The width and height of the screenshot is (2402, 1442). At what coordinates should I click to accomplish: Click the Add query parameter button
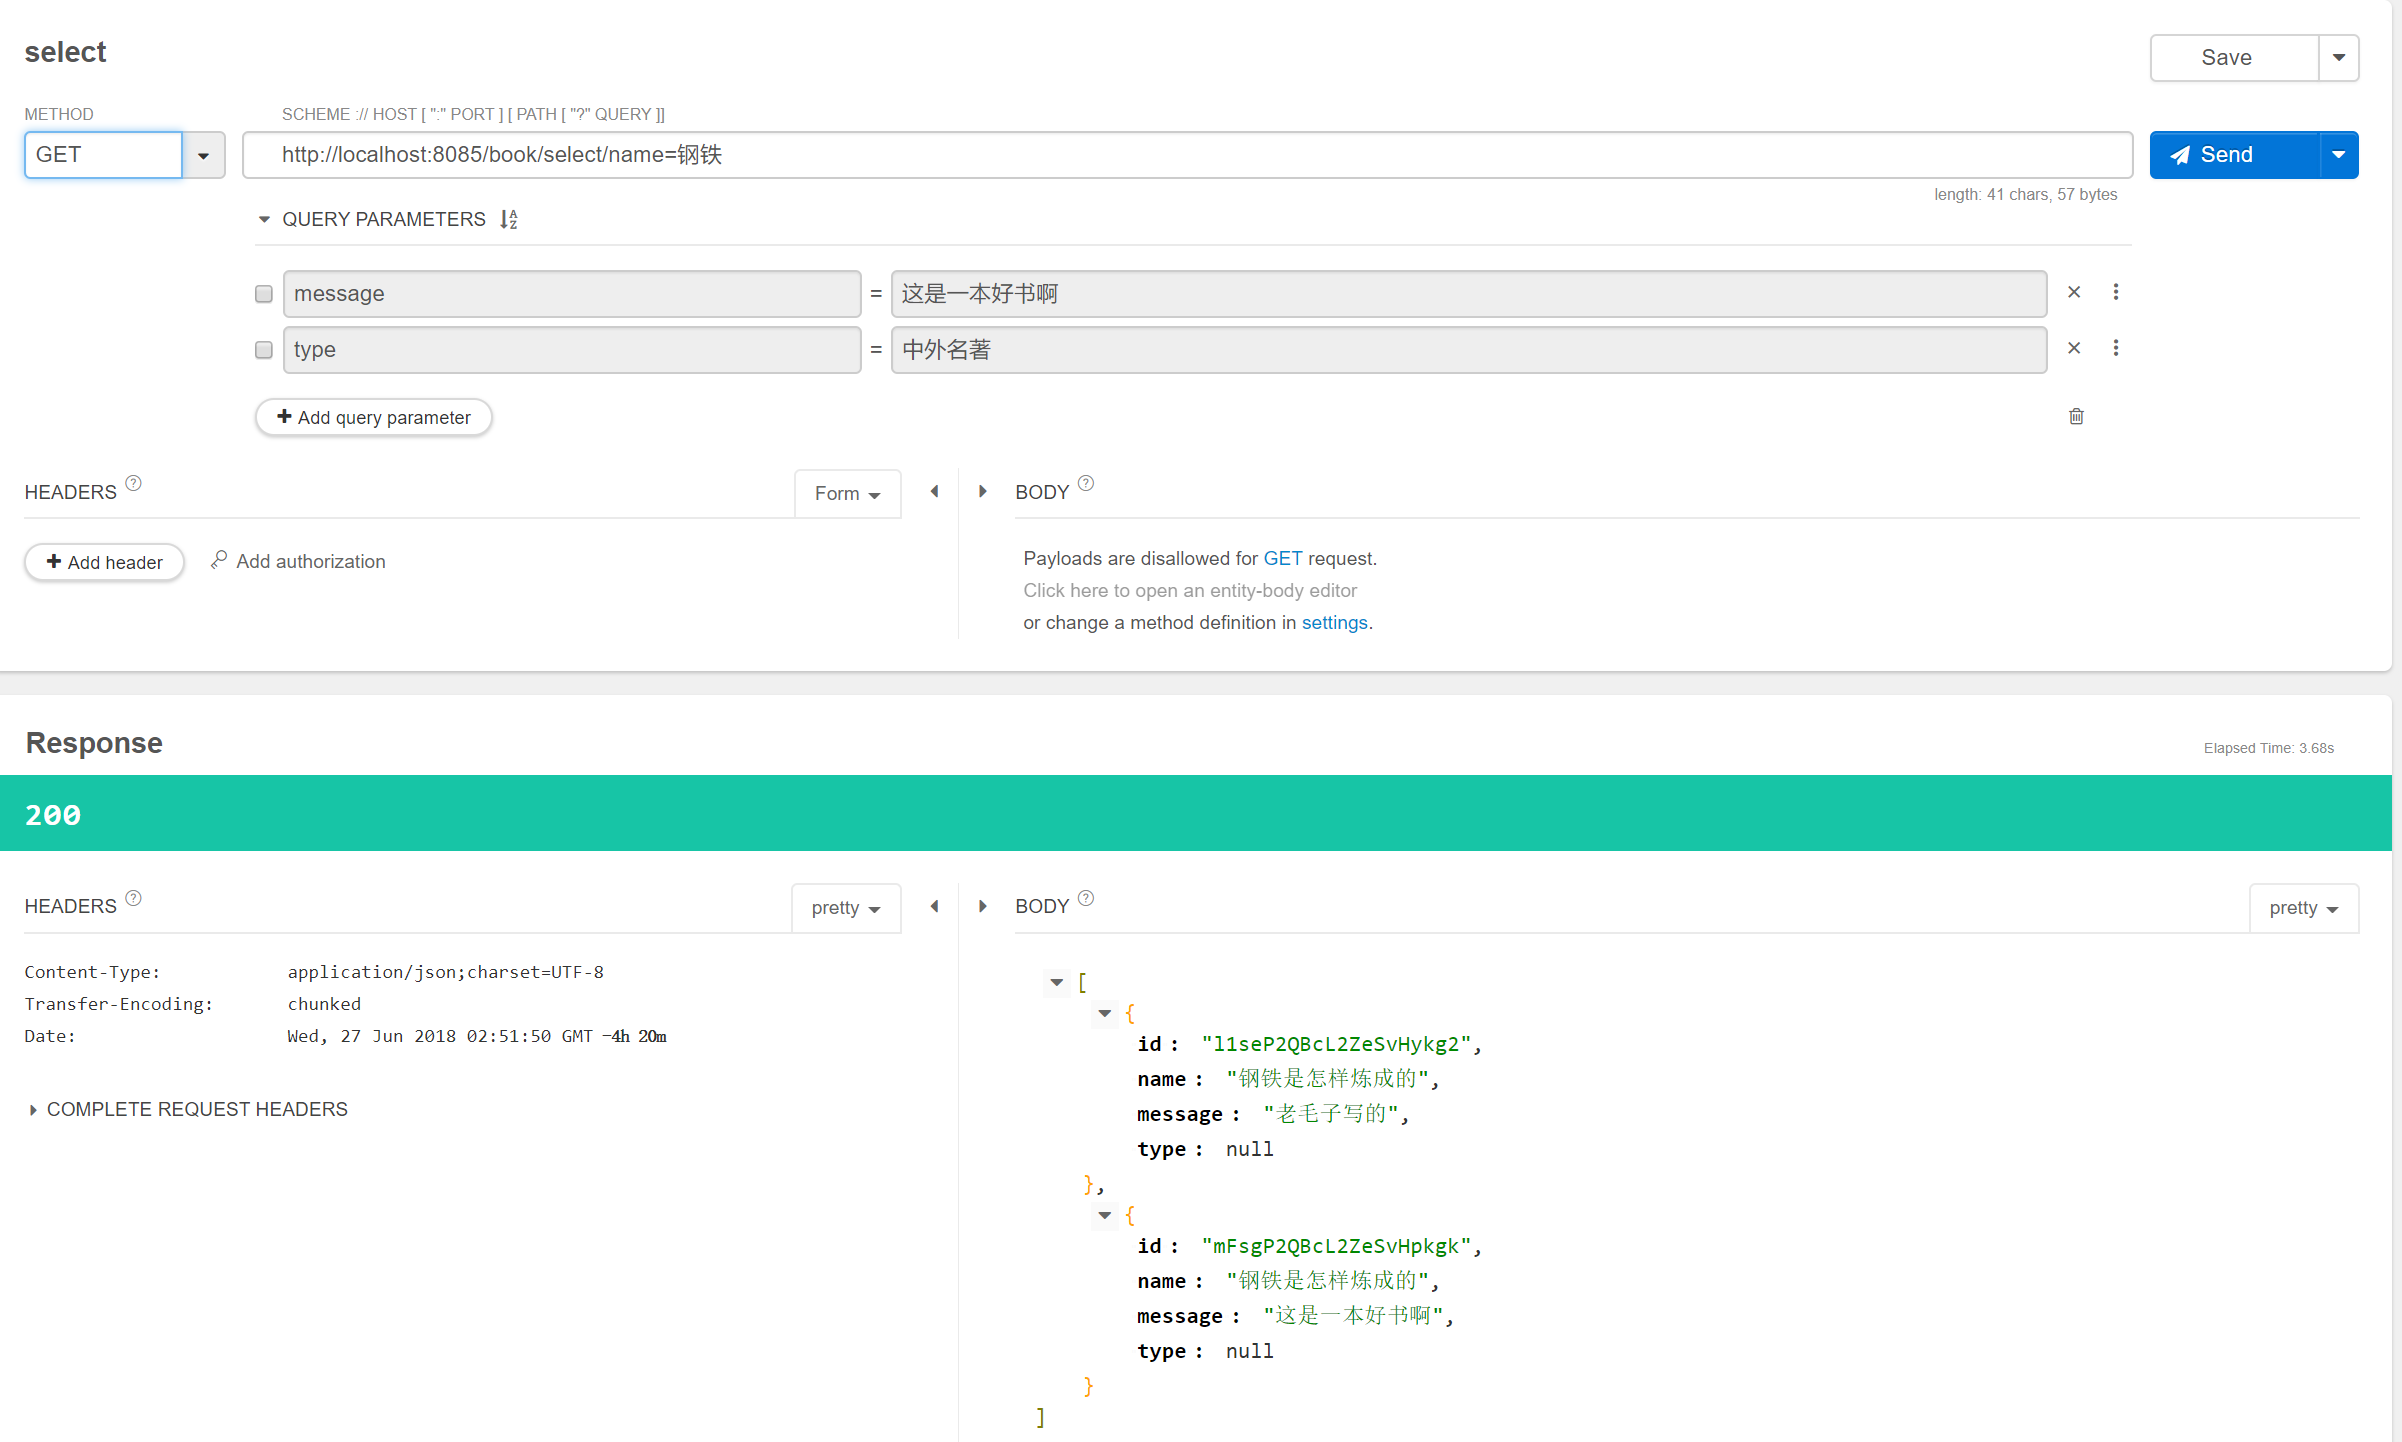pyautogui.click(x=373, y=417)
